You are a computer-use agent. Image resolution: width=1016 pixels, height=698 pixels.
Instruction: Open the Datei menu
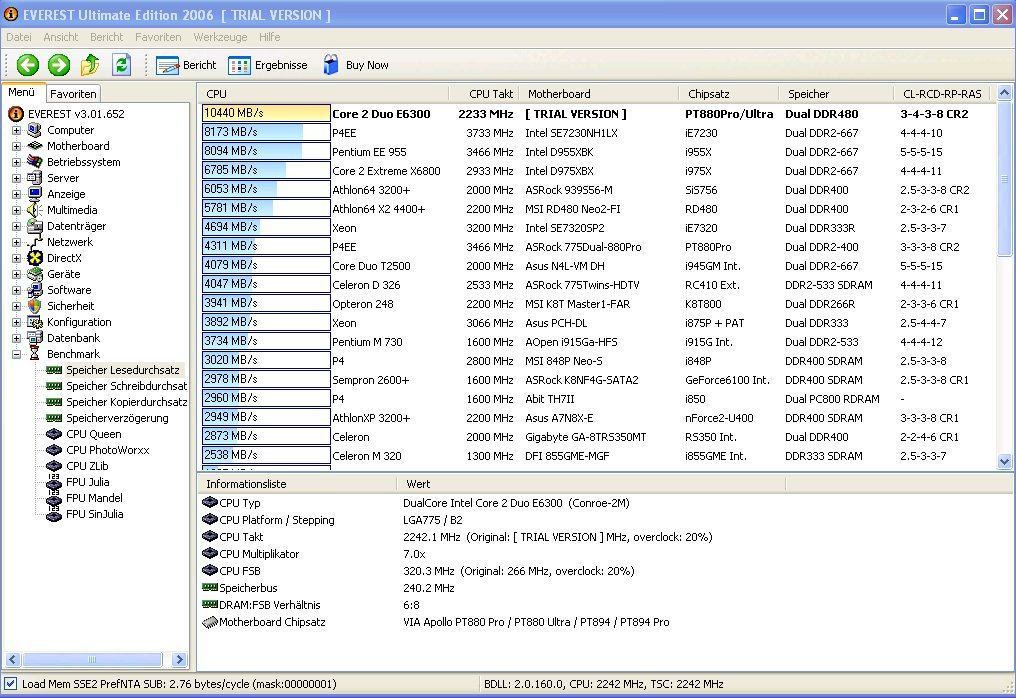coord(19,37)
